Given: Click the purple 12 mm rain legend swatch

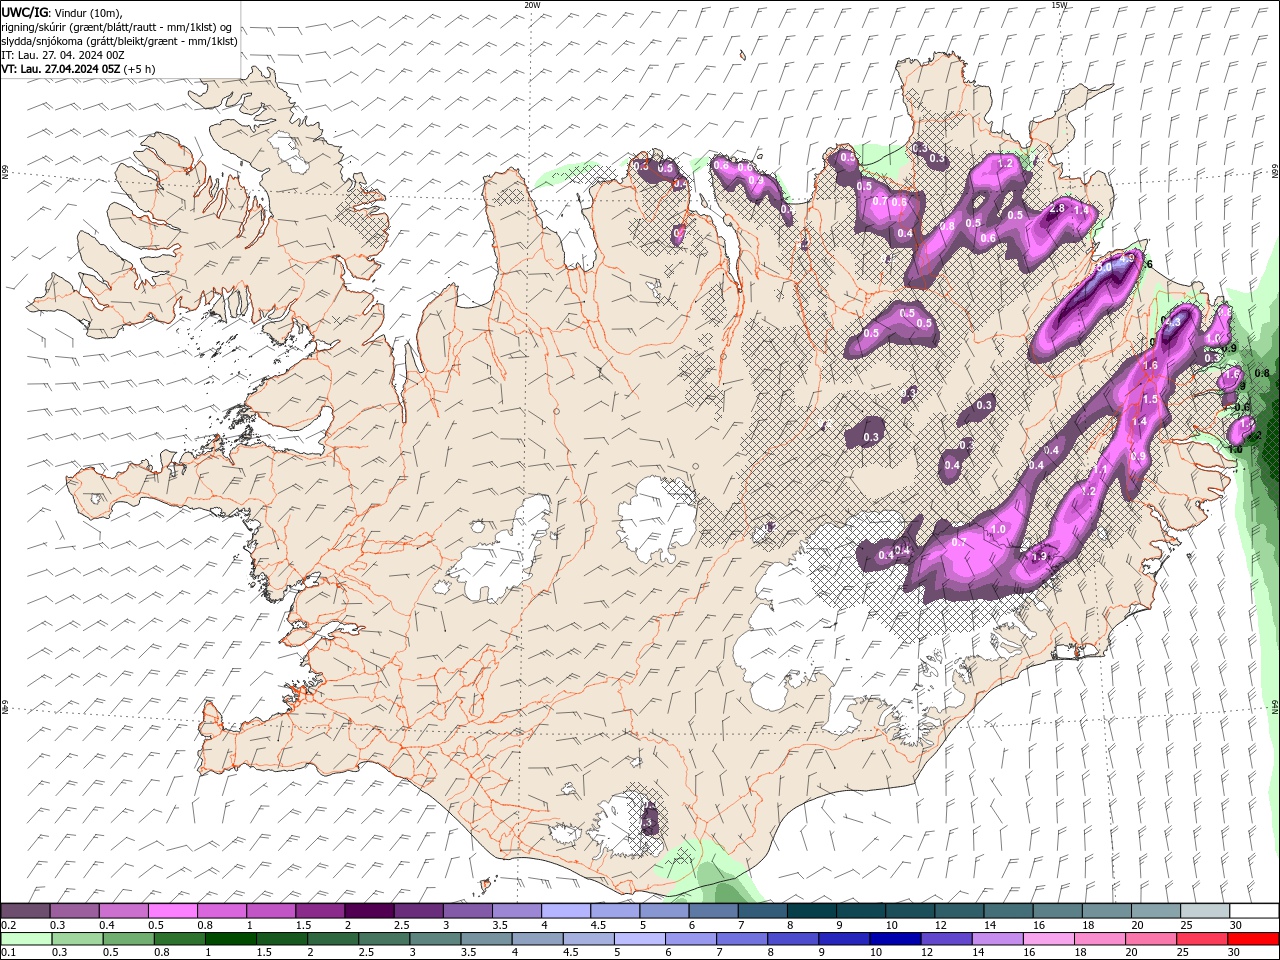Looking at the screenshot, I should coord(946,939).
